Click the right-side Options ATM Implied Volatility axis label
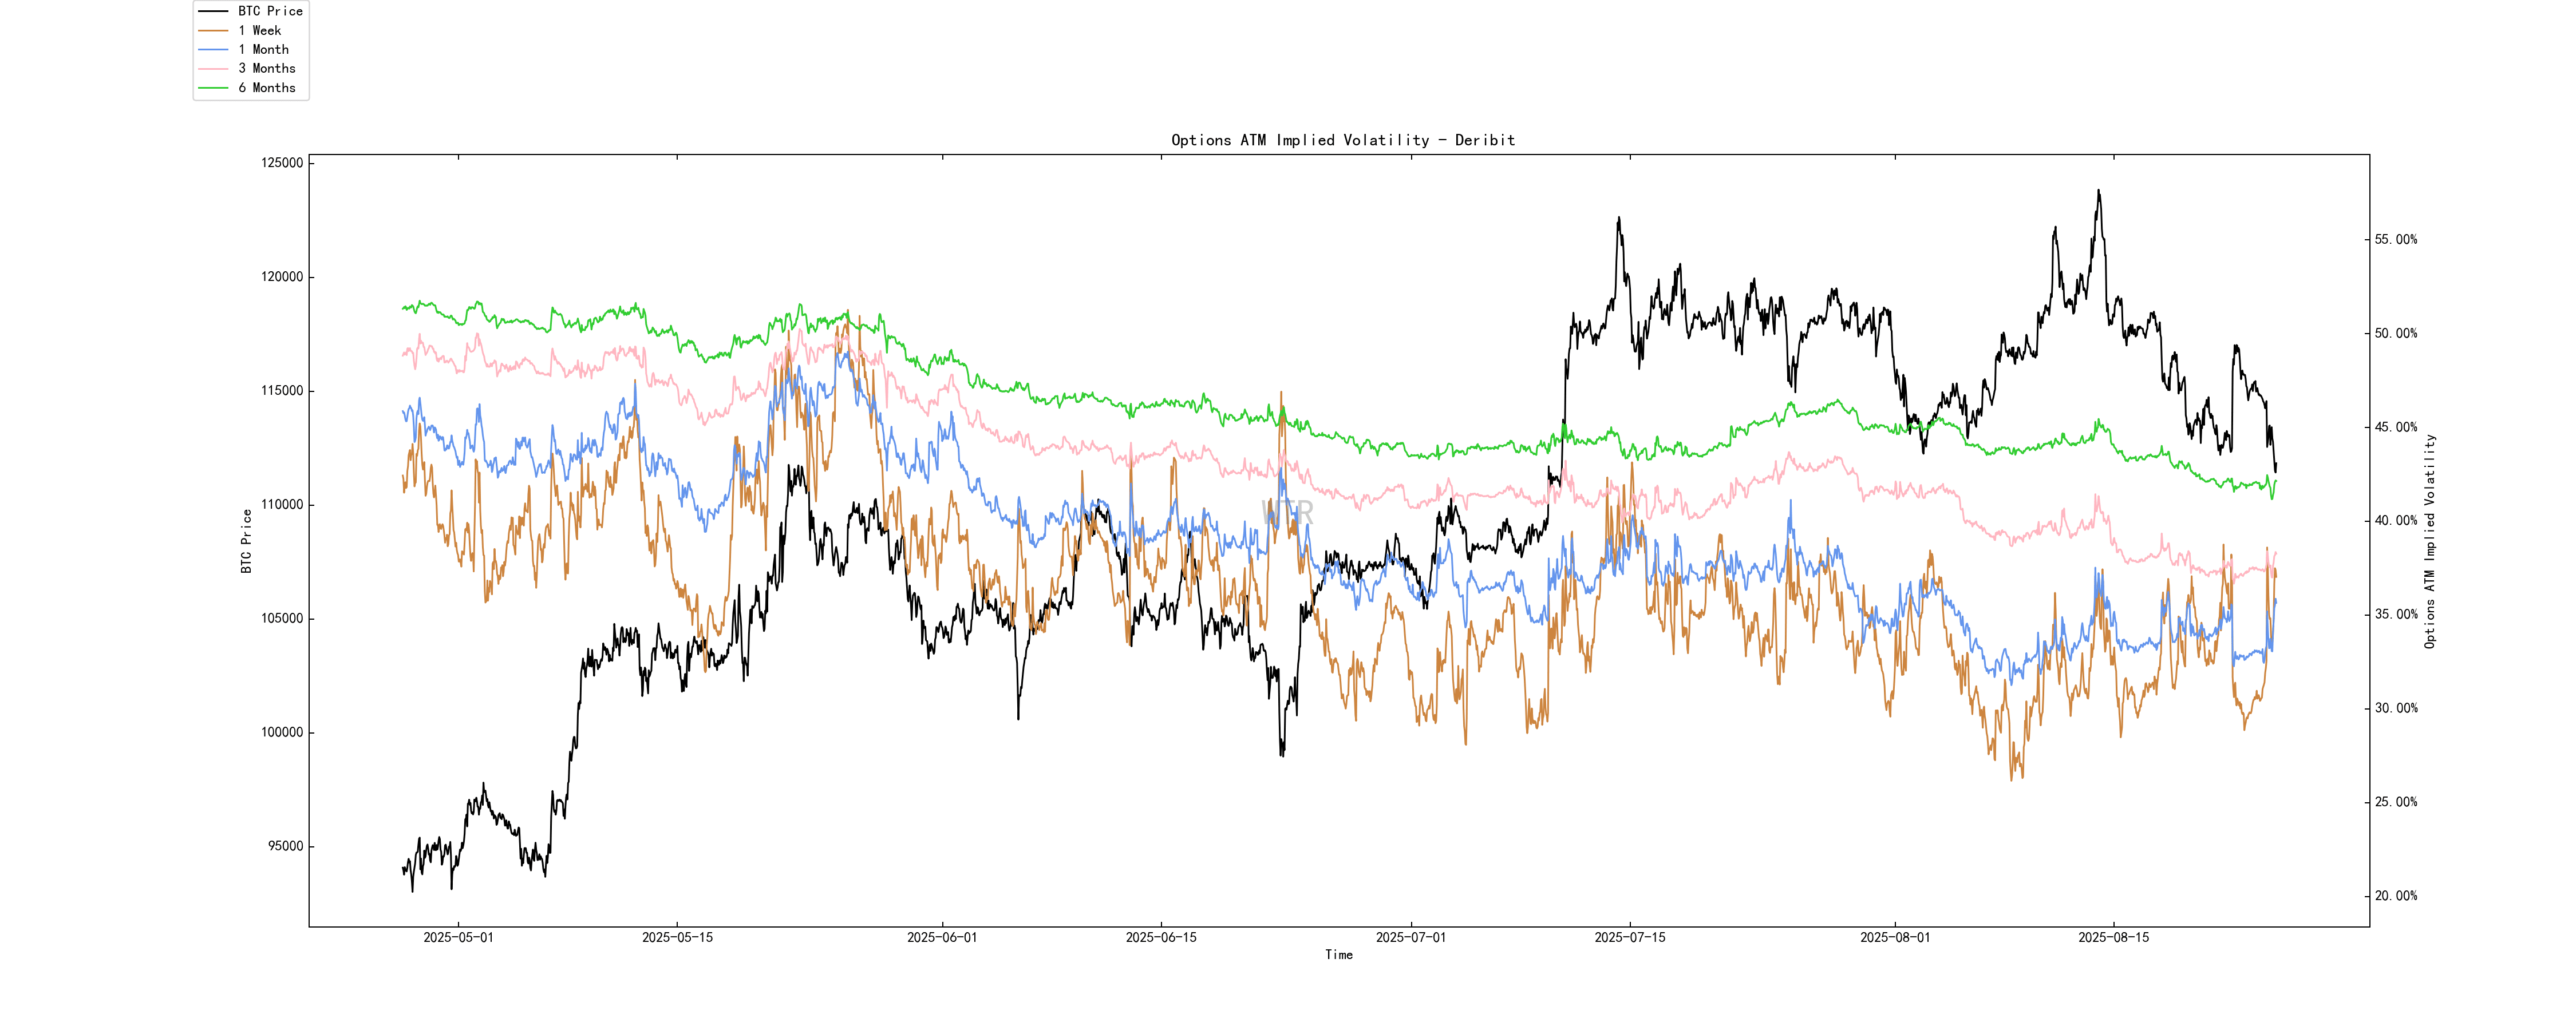The height and width of the screenshot is (1030, 2576). click(2429, 541)
